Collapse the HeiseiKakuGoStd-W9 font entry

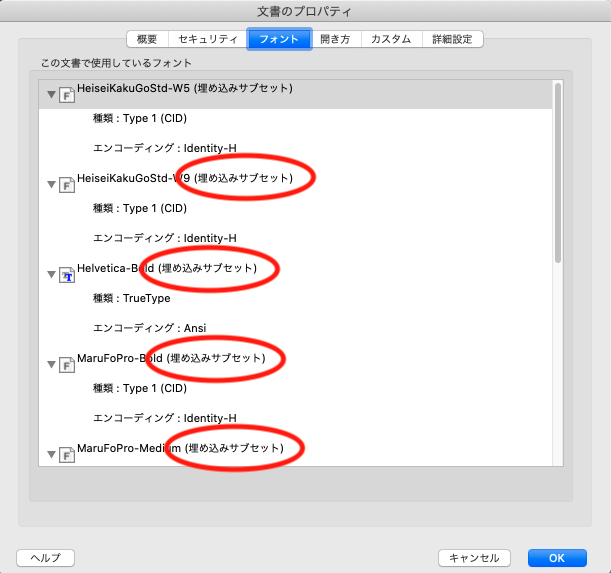pos(51,184)
